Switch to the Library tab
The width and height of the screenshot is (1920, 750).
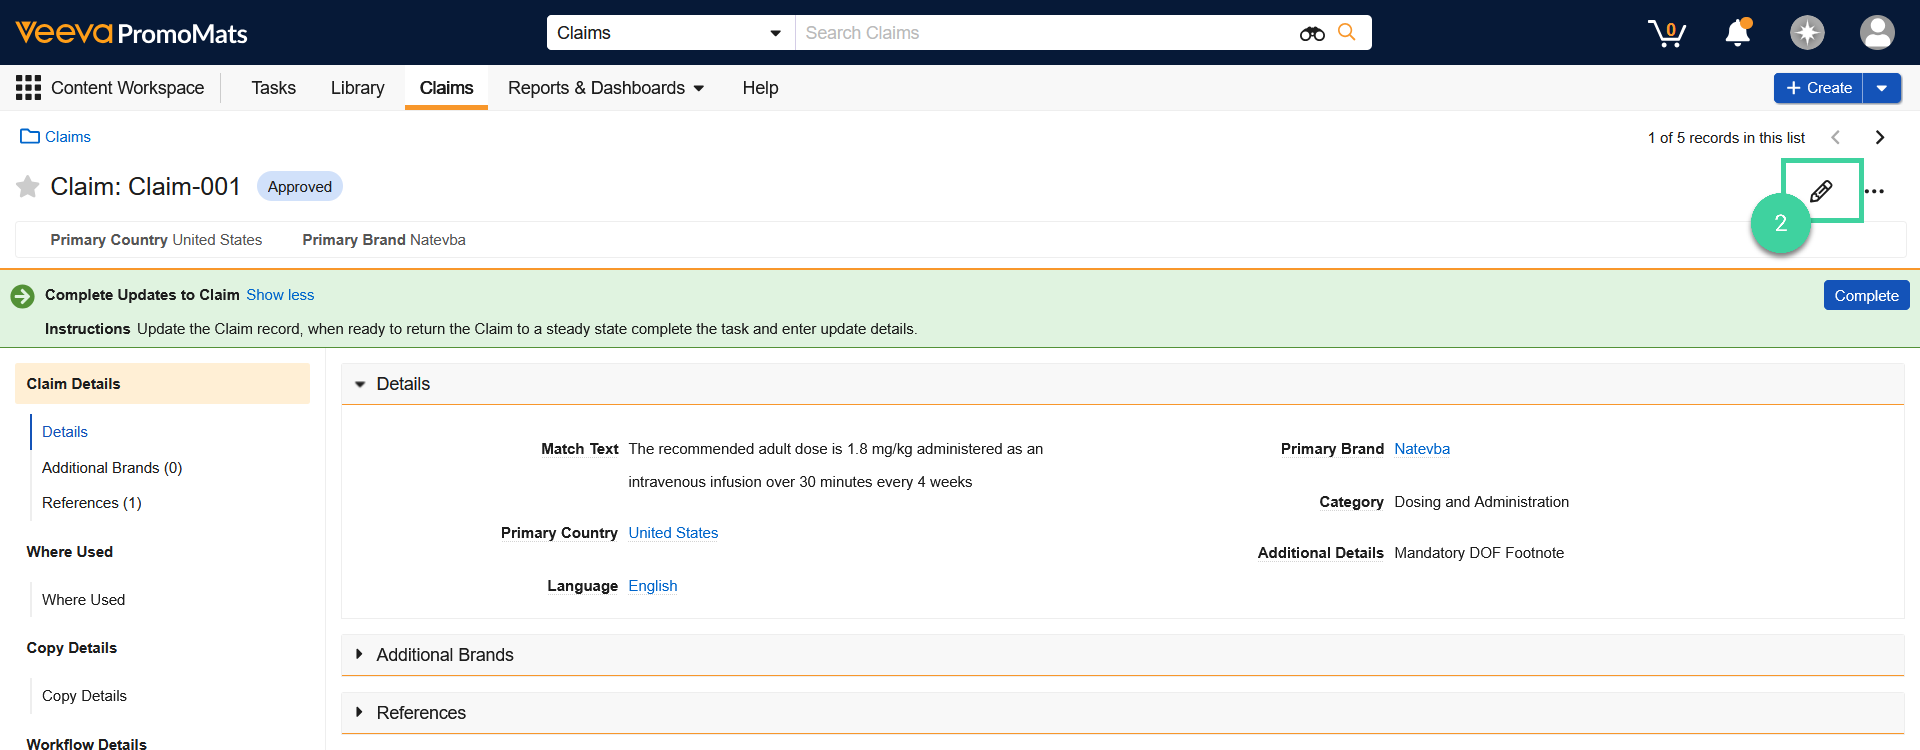pos(358,88)
